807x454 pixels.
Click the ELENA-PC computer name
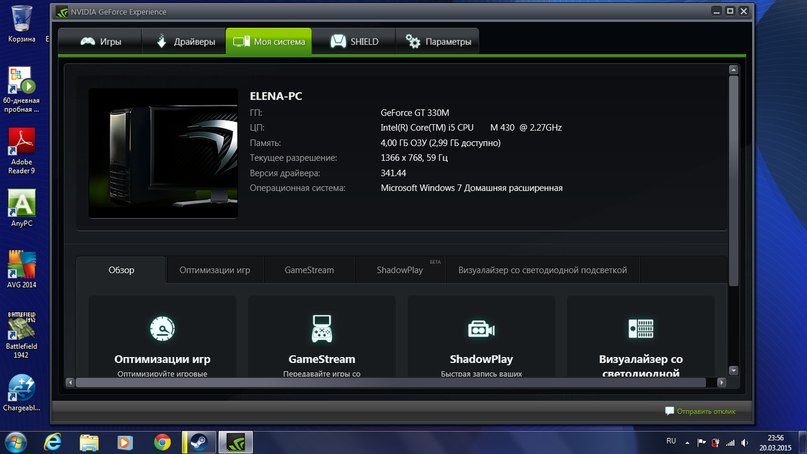[x=276, y=96]
